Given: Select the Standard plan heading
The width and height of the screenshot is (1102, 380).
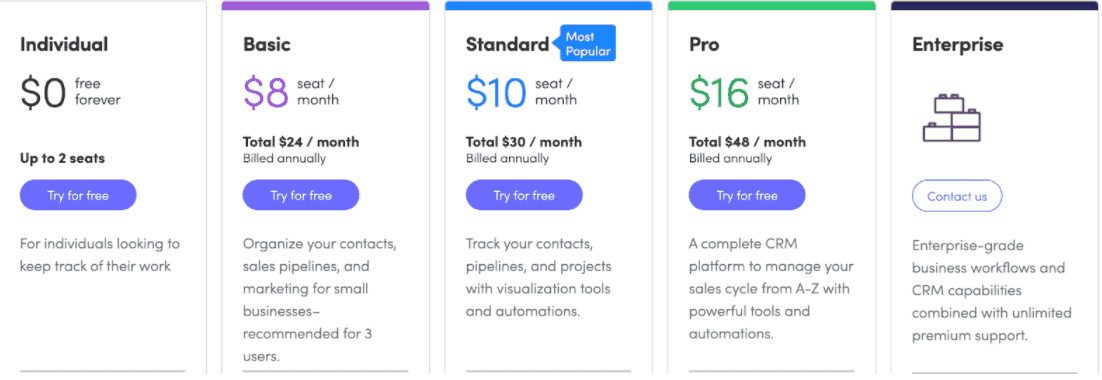Looking at the screenshot, I should point(507,45).
